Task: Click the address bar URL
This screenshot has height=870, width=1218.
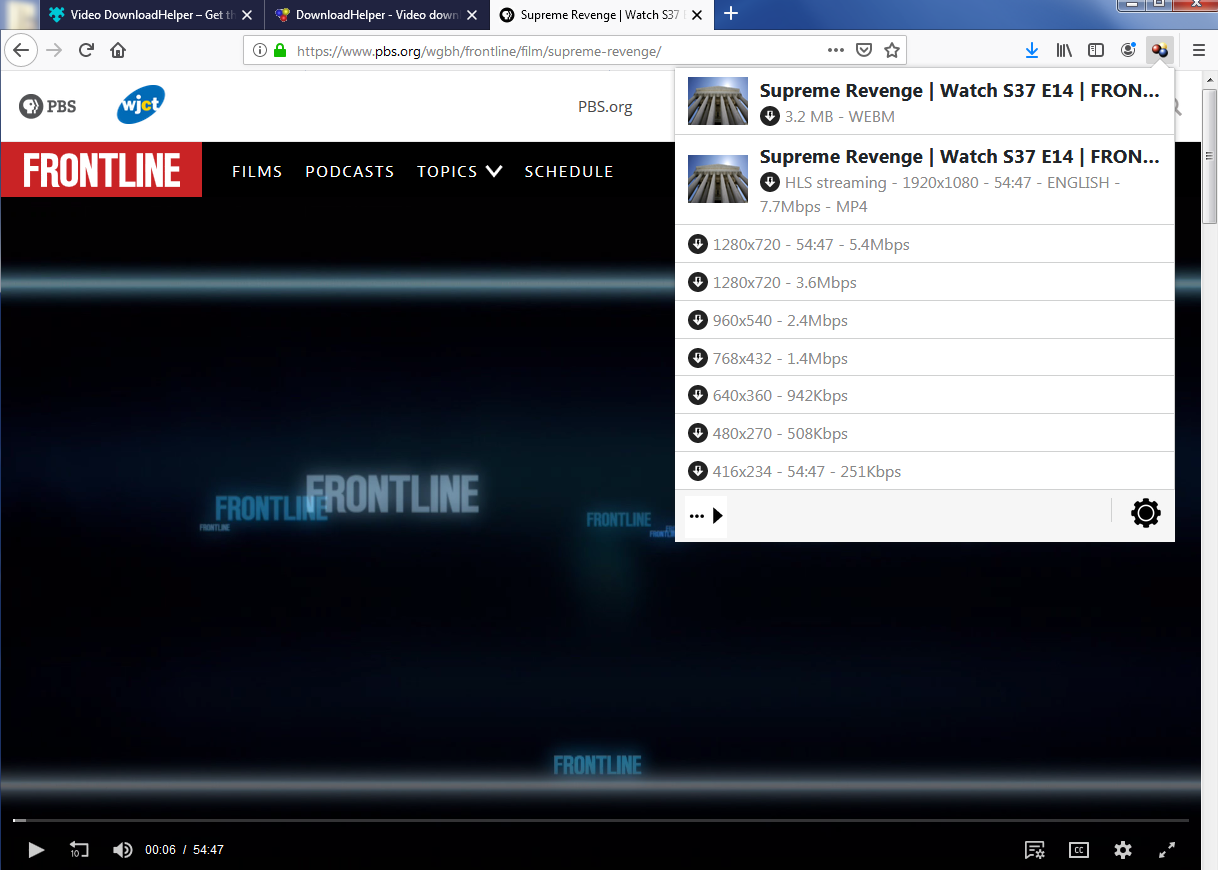Action: pyautogui.click(x=479, y=50)
